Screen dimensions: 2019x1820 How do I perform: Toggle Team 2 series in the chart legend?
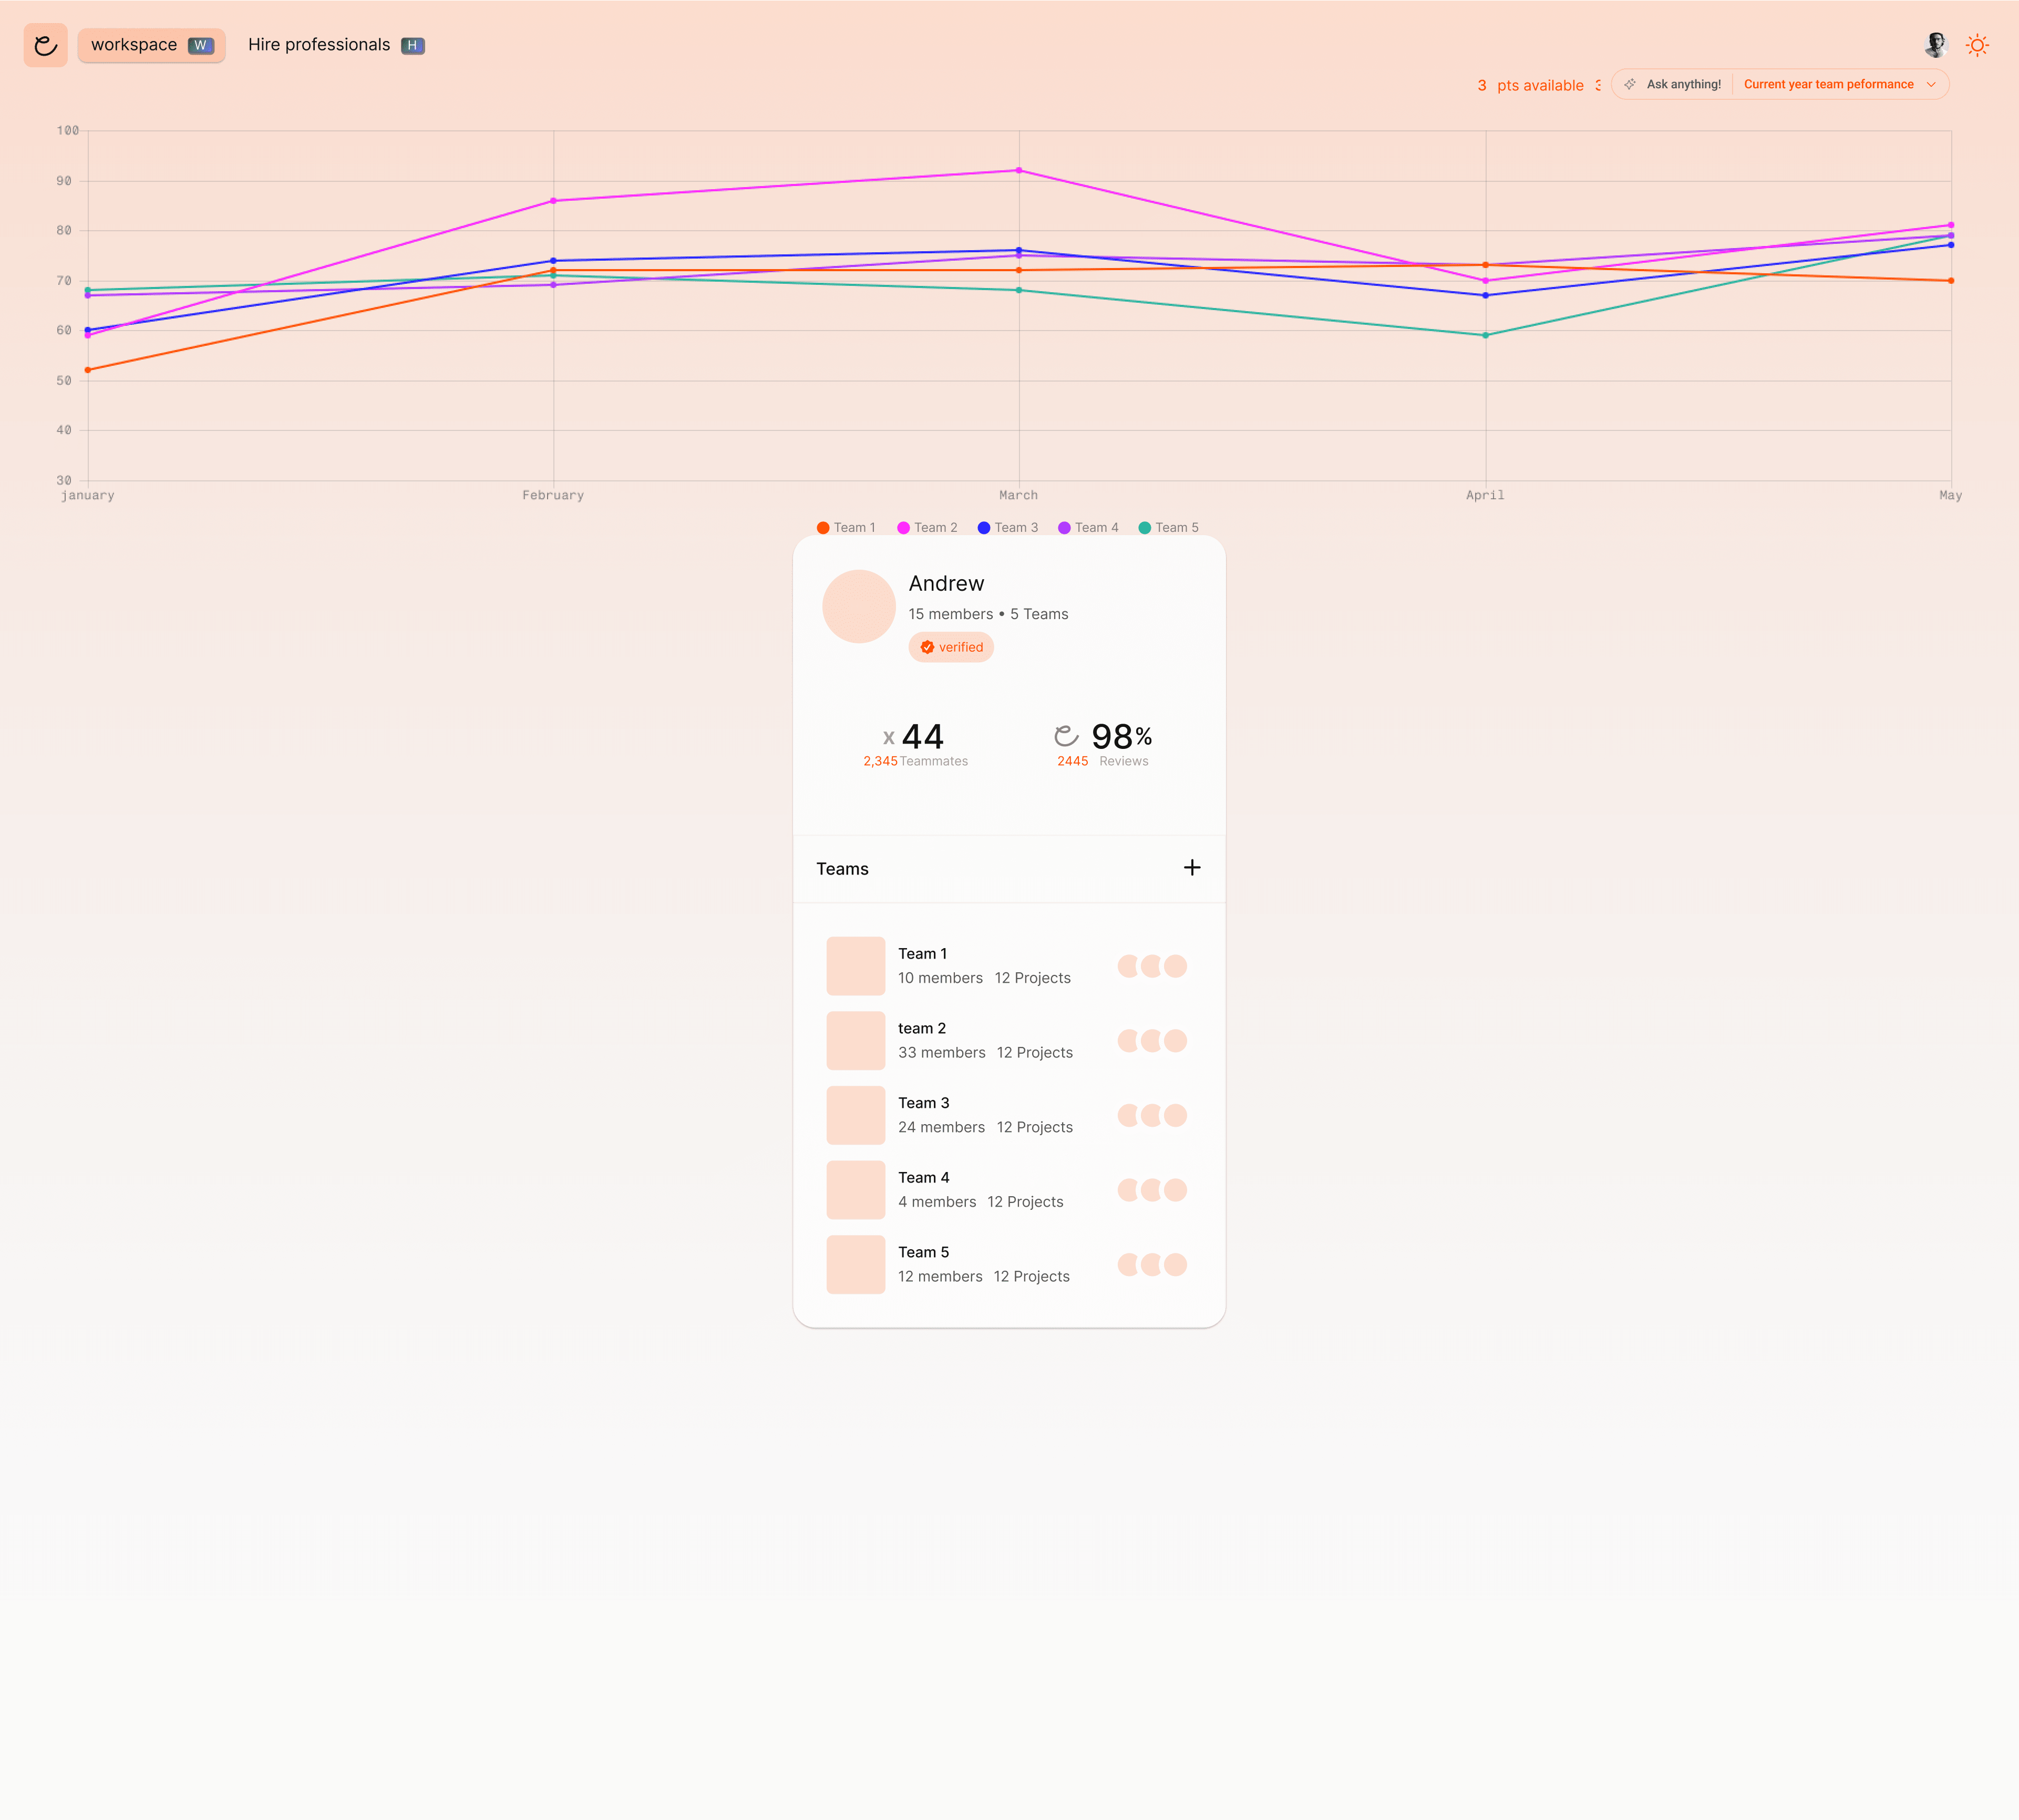[927, 528]
